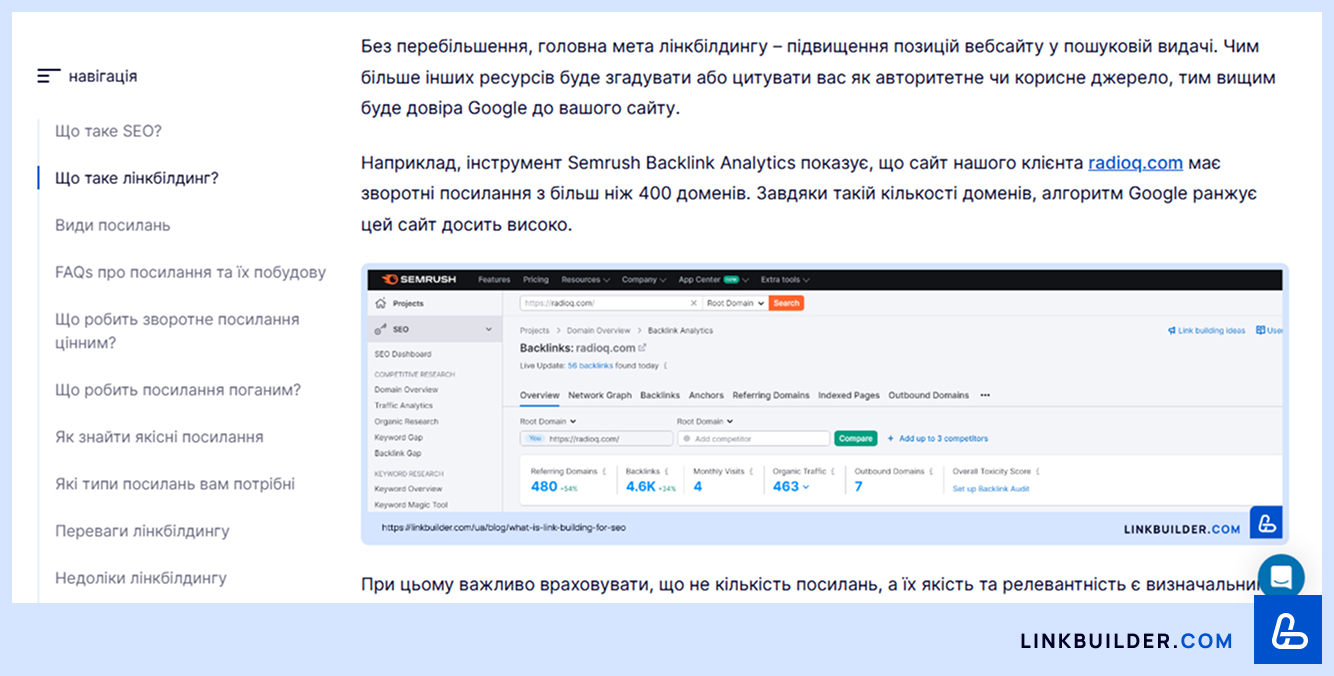Expand the Organic Traffic 463 chevron
Viewport: 1334px width, 676px height.
coord(806,487)
